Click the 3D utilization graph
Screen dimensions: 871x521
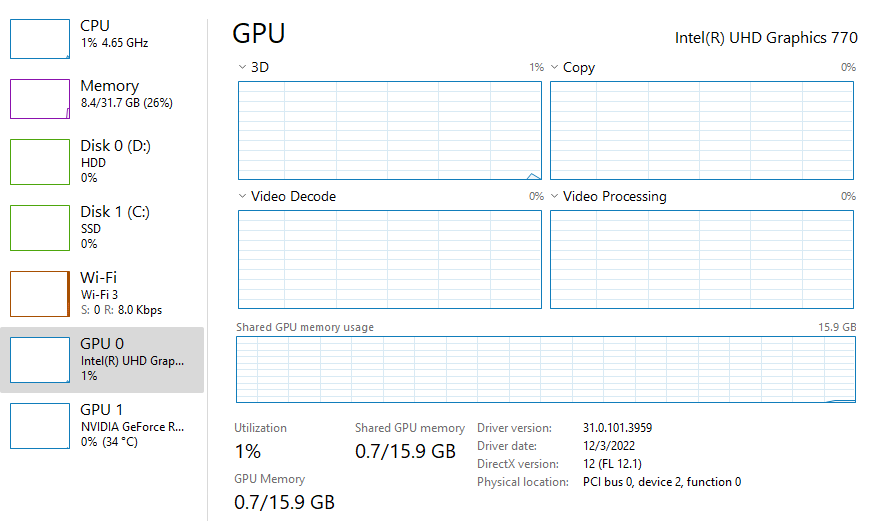(x=390, y=130)
